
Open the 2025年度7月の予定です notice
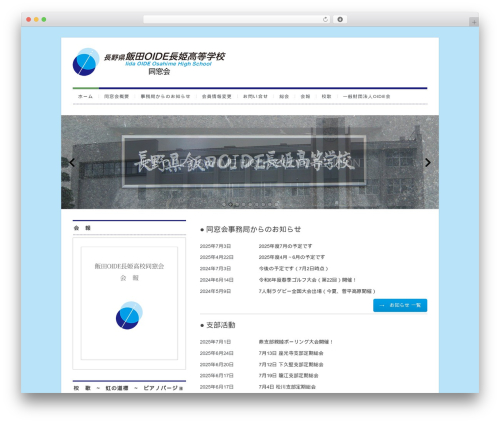coord(285,246)
